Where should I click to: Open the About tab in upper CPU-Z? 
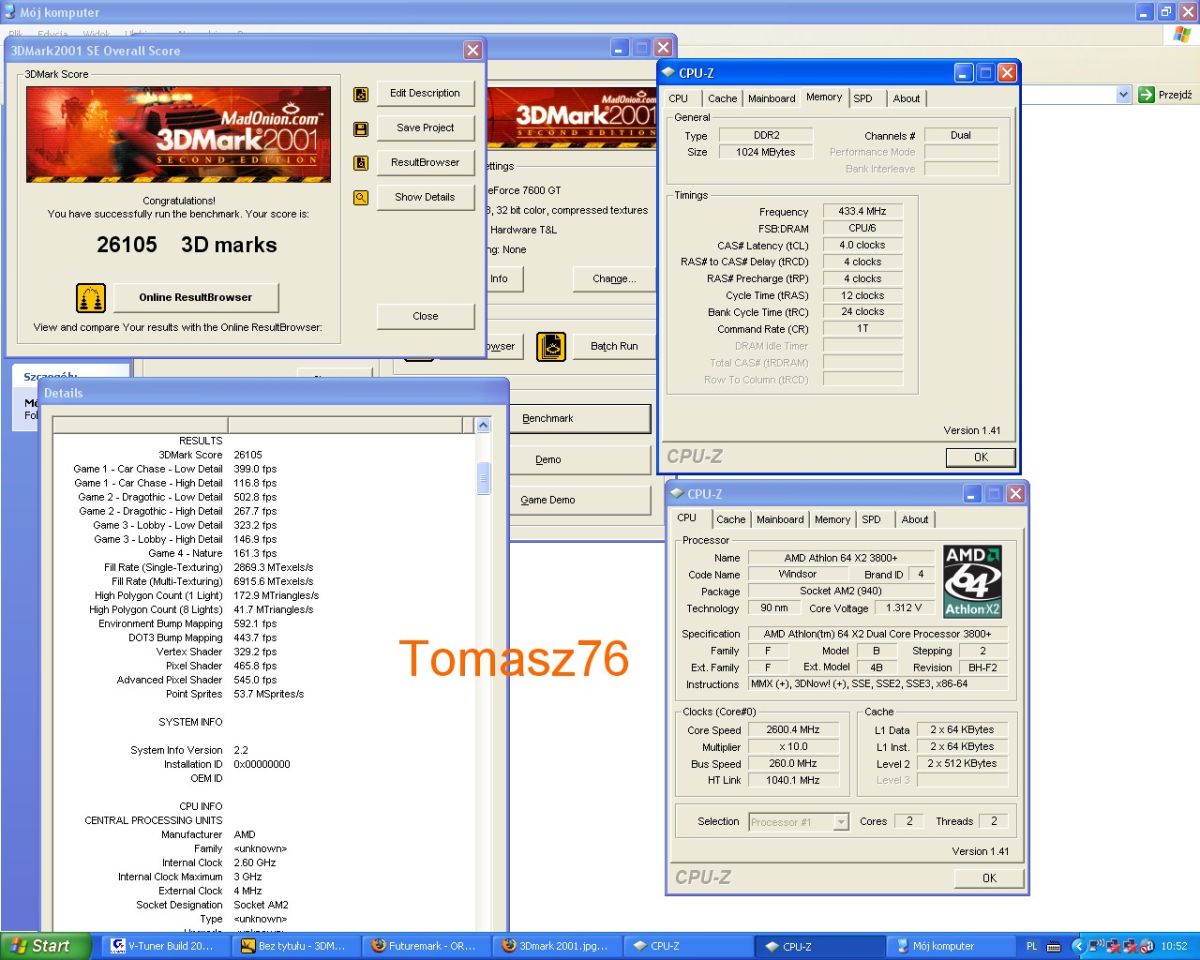[907, 98]
